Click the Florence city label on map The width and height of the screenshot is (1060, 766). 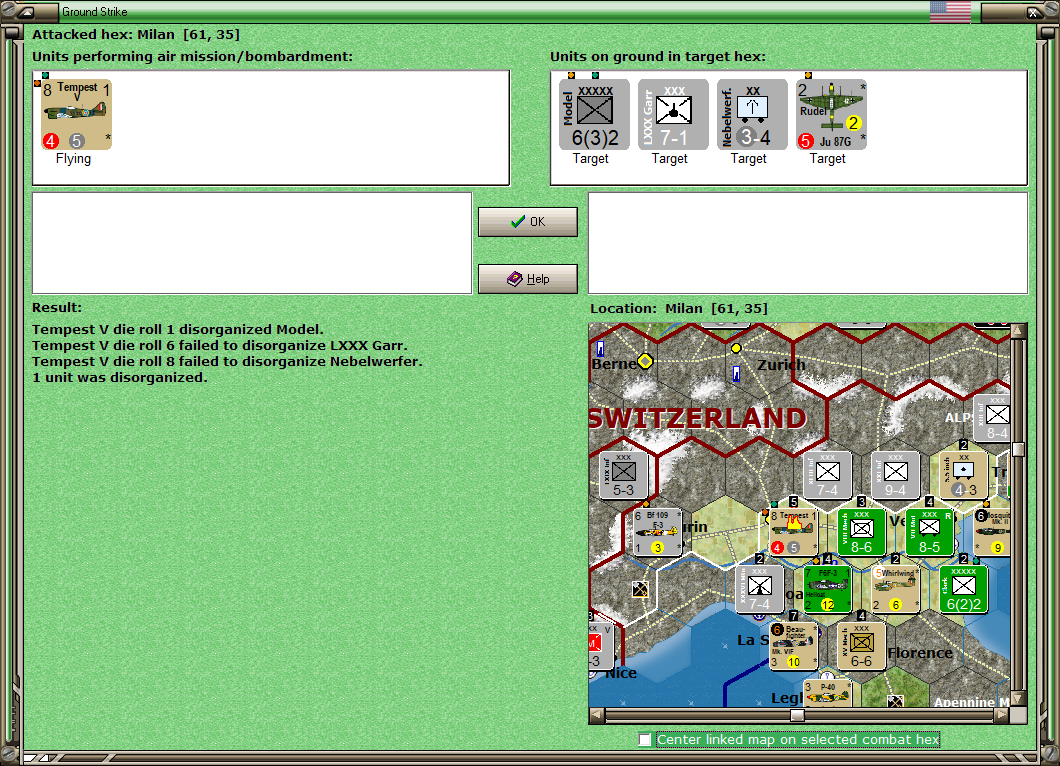pos(920,653)
